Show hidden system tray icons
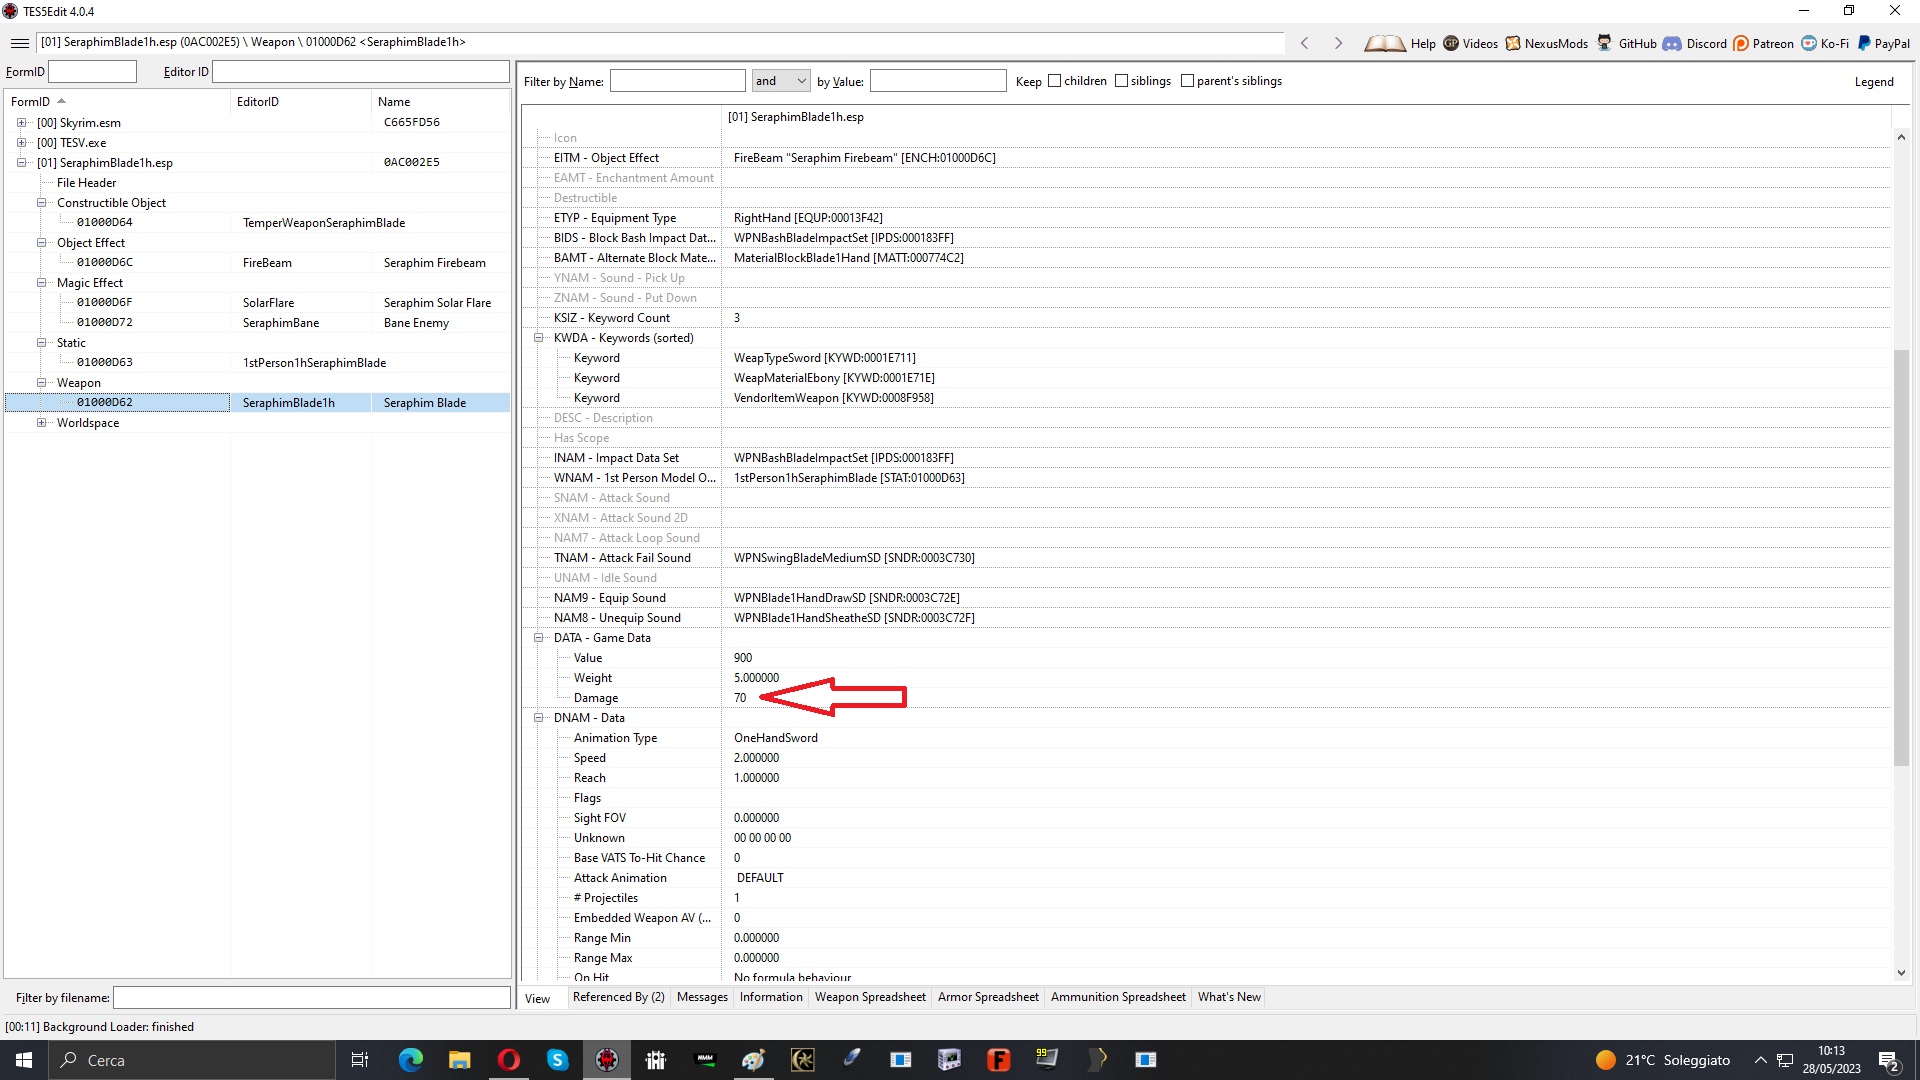Image resolution: width=1920 pixels, height=1080 pixels. pyautogui.click(x=1761, y=1060)
